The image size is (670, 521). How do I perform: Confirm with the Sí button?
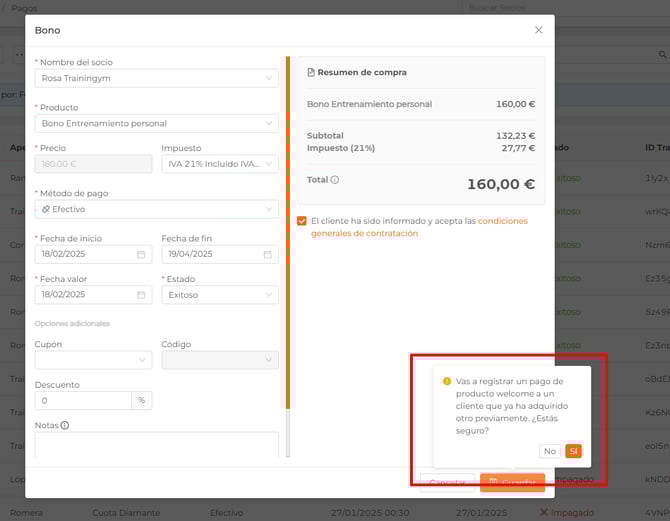(x=573, y=451)
